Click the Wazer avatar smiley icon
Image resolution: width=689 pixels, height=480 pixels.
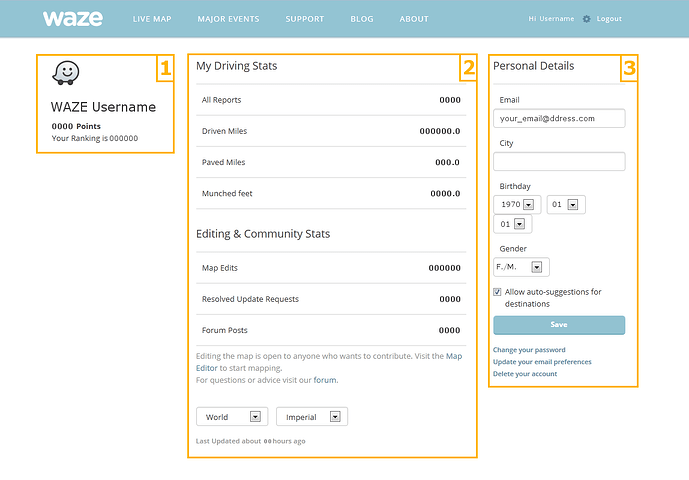(66, 74)
